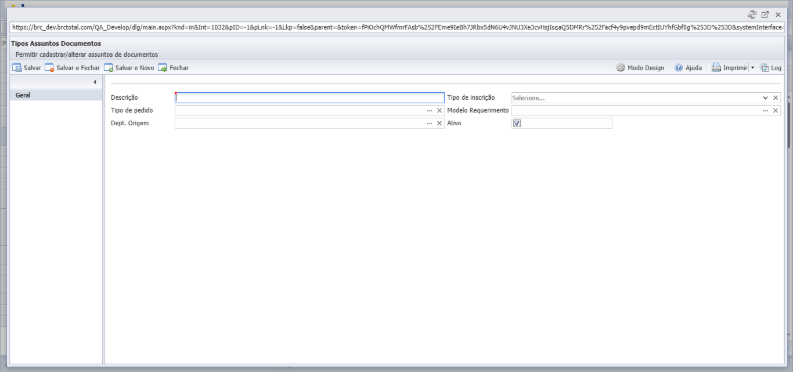
Task: Open Modelo Requerimento lookup ellipsis
Action: pyautogui.click(x=765, y=110)
